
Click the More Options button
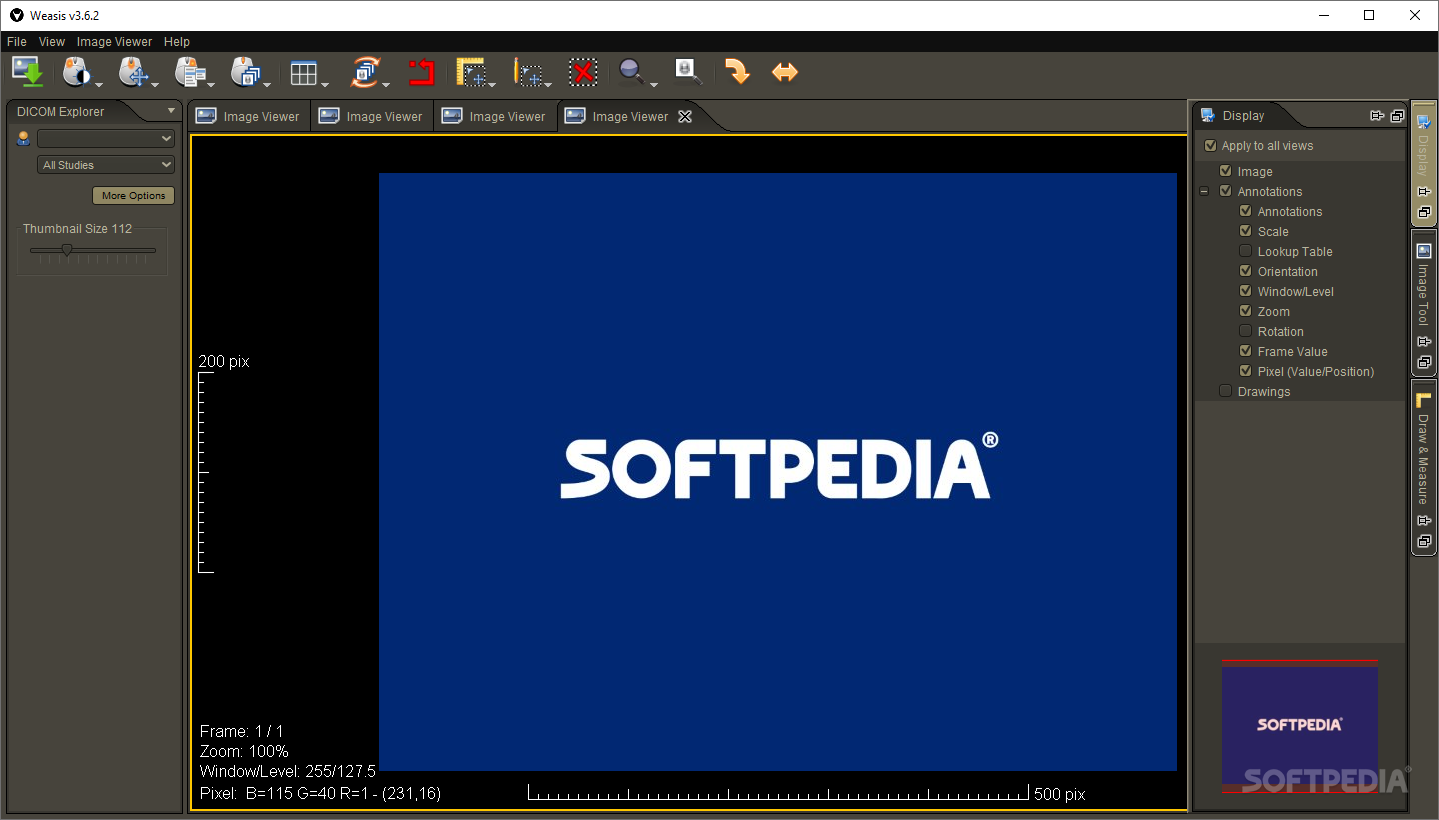133,196
